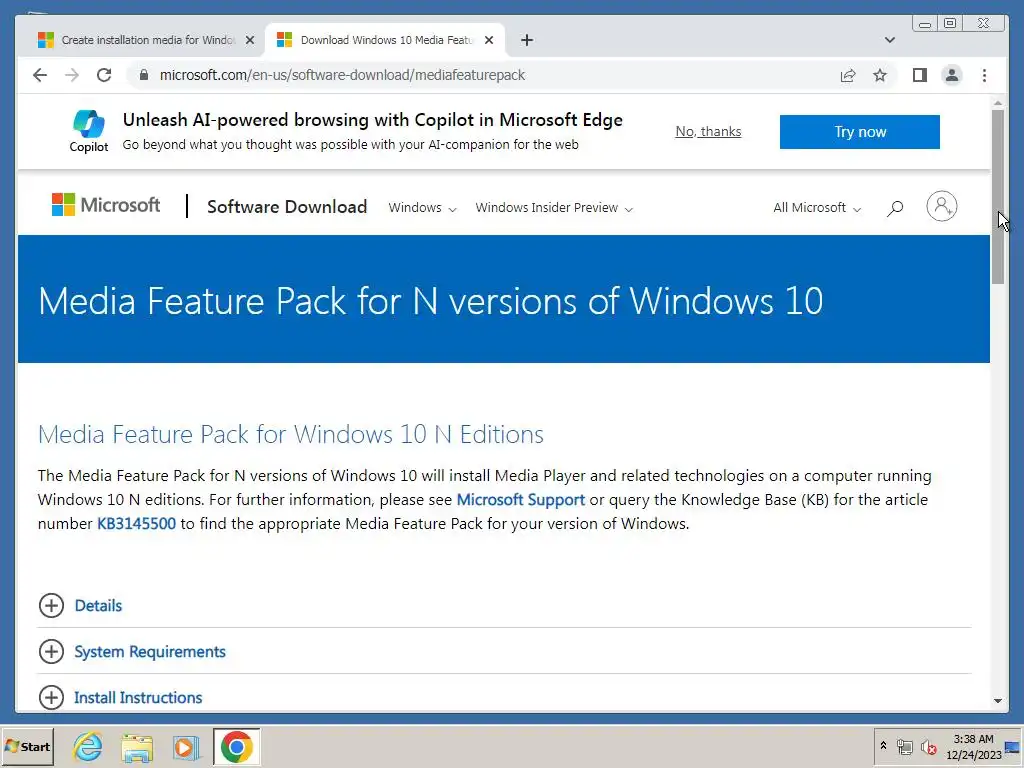This screenshot has width=1024, height=768.
Task: Click the Try now button
Action: pos(859,132)
